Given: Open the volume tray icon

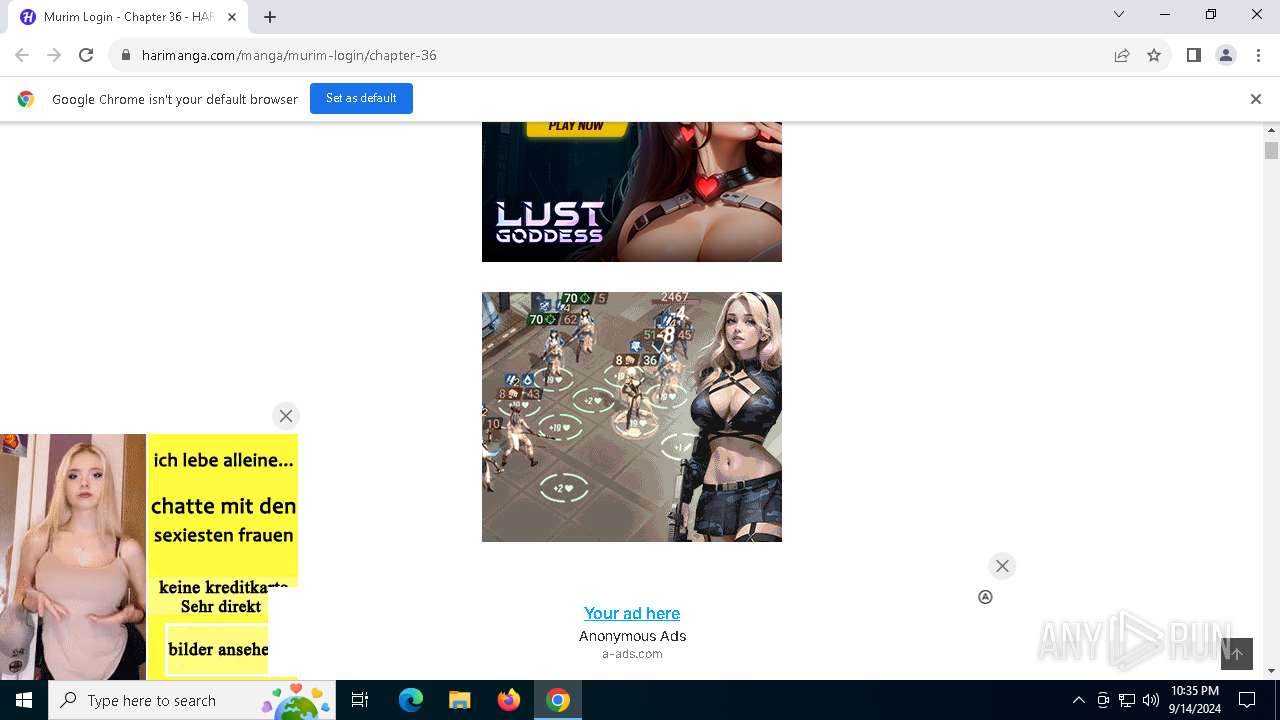Looking at the screenshot, I should click(1151, 700).
